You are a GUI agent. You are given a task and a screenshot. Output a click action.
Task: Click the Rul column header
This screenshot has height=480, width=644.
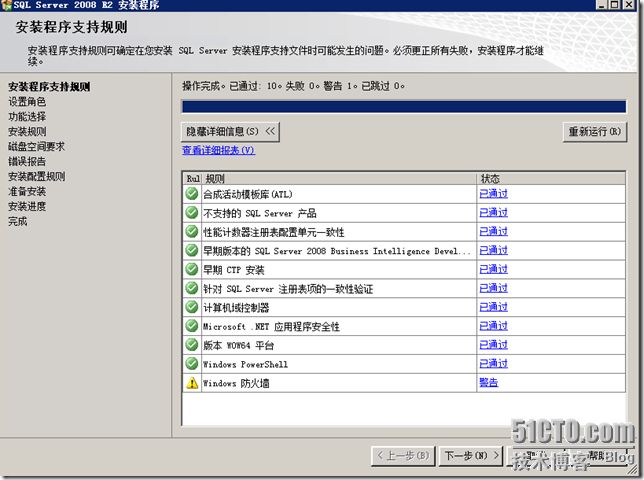192,179
